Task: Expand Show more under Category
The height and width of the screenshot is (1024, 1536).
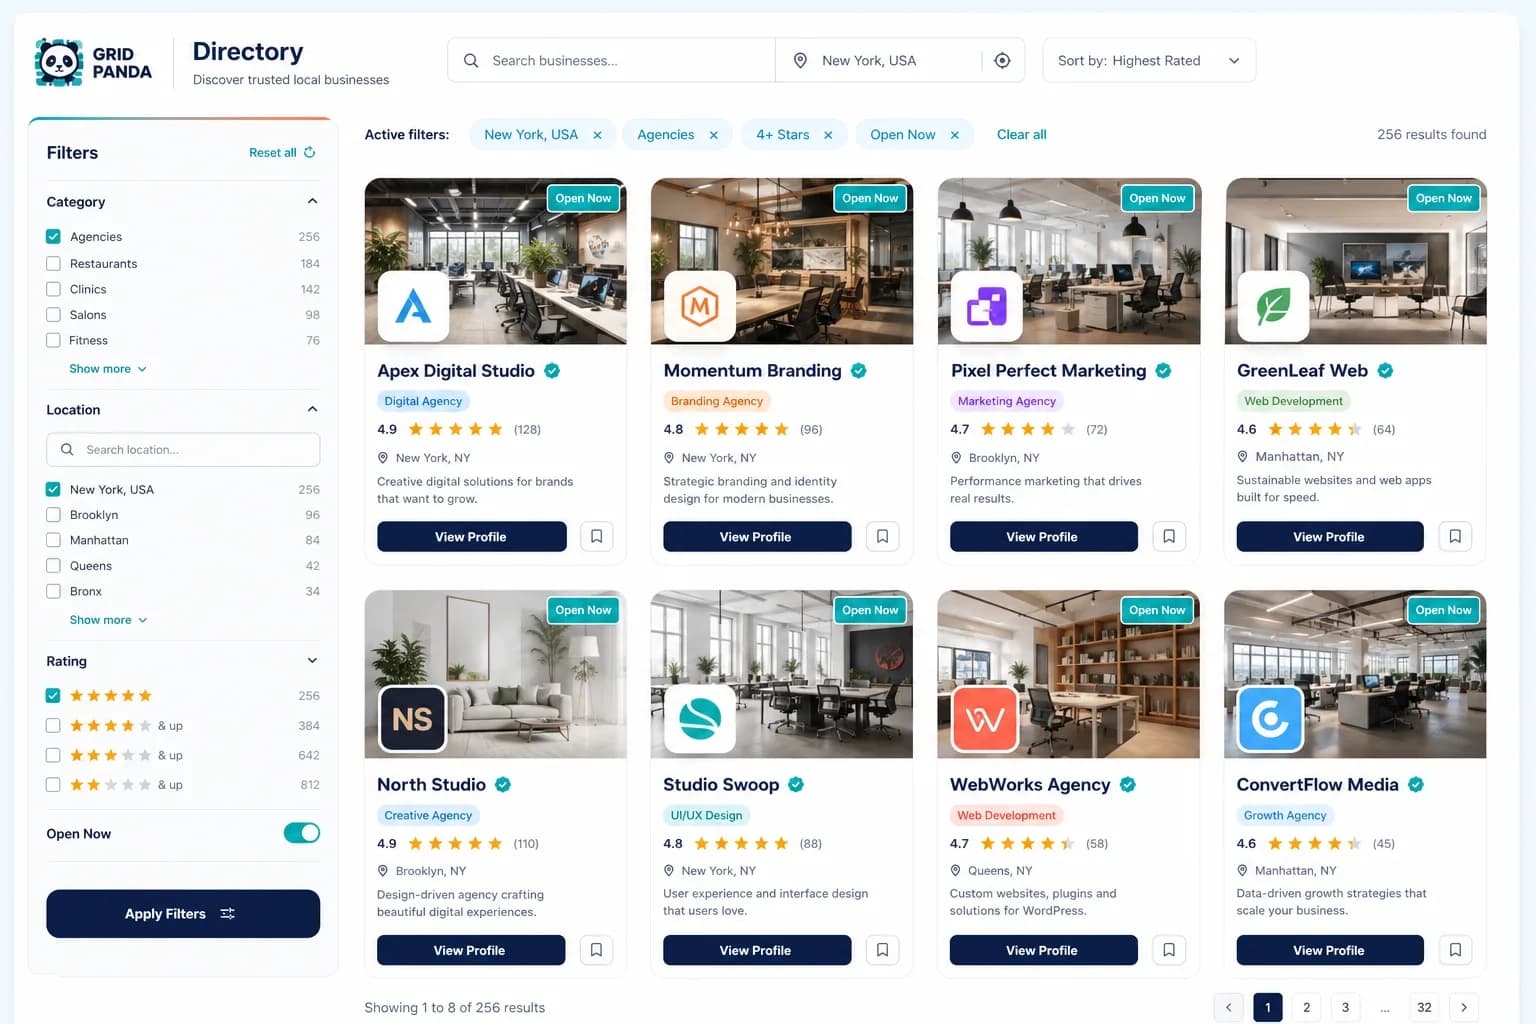Action: 107,368
